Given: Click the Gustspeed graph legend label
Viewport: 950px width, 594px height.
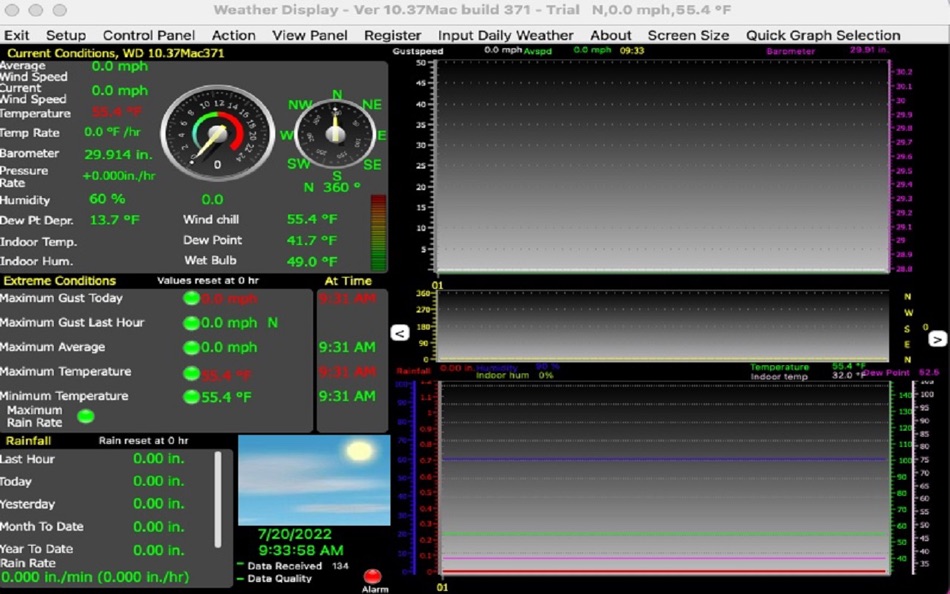Looking at the screenshot, I should tap(418, 51).
